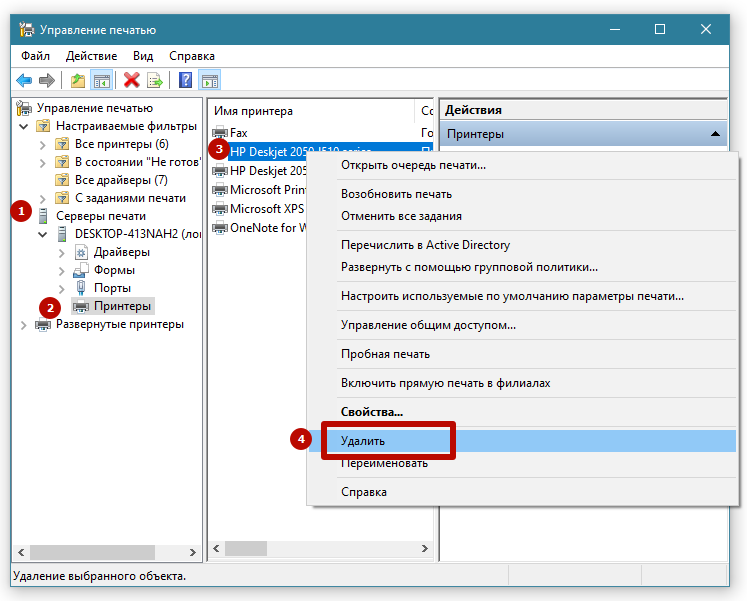This screenshot has width=747, height=601.
Task: Collapse the Настраиваемые фильтры tree node
Action: [x=23, y=126]
